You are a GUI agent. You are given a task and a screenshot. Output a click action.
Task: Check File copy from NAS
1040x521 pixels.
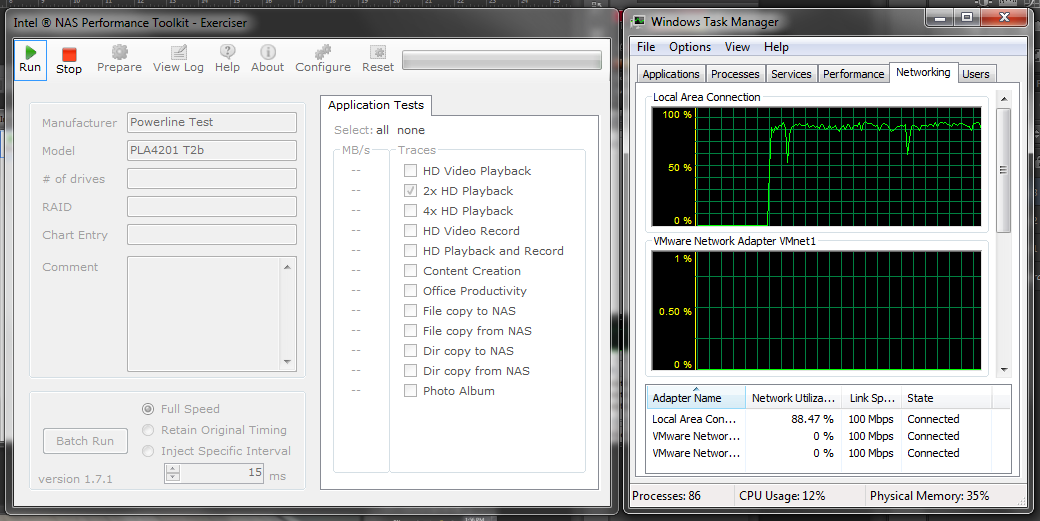pyautogui.click(x=411, y=330)
